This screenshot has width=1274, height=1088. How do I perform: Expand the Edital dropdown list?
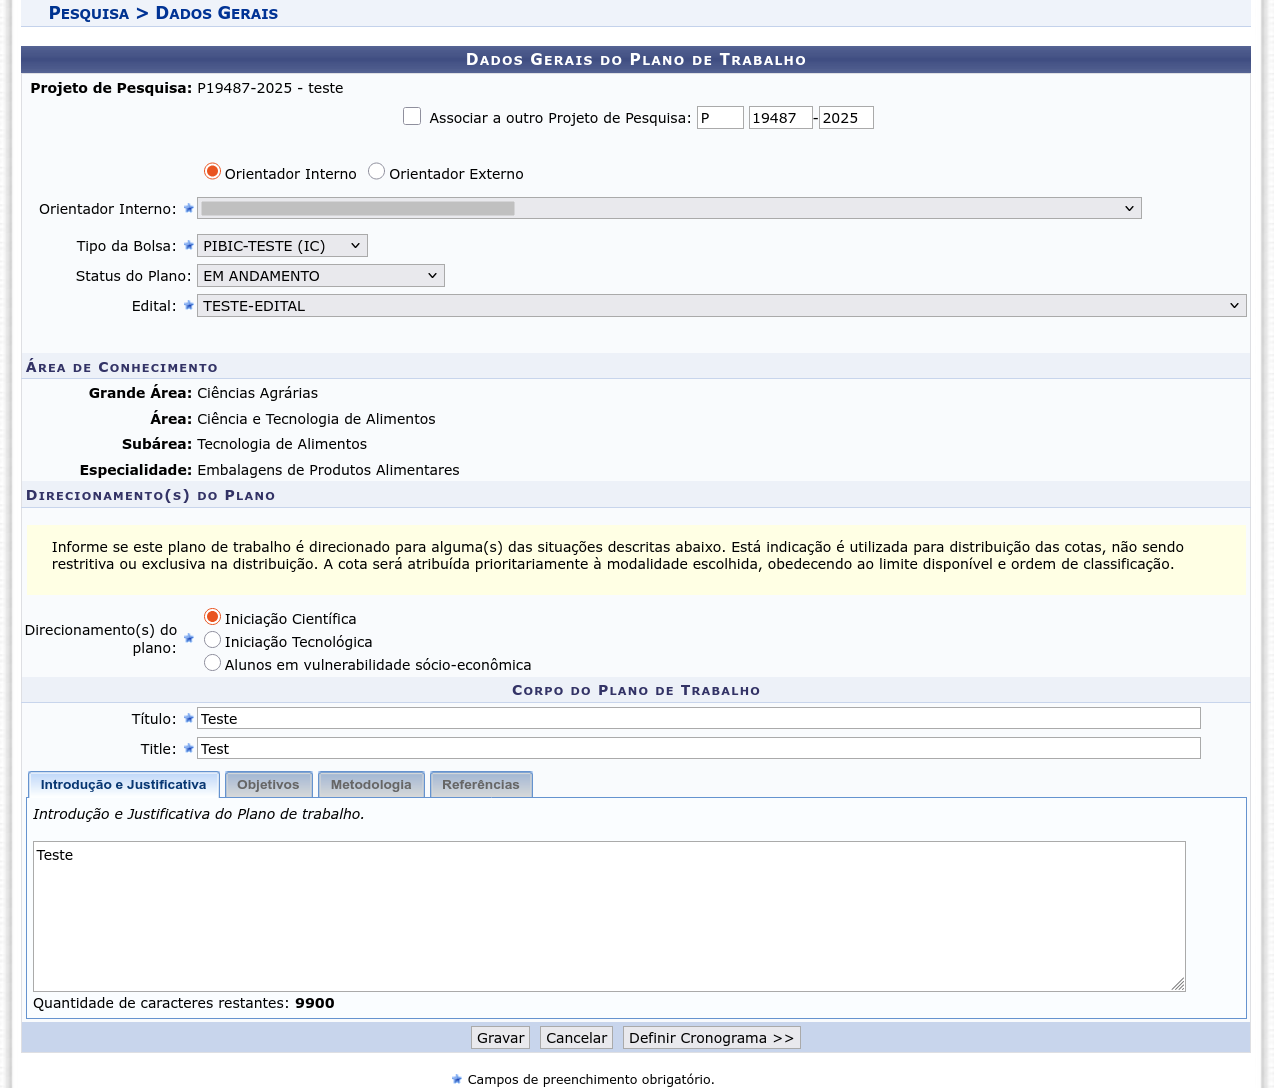coord(720,306)
